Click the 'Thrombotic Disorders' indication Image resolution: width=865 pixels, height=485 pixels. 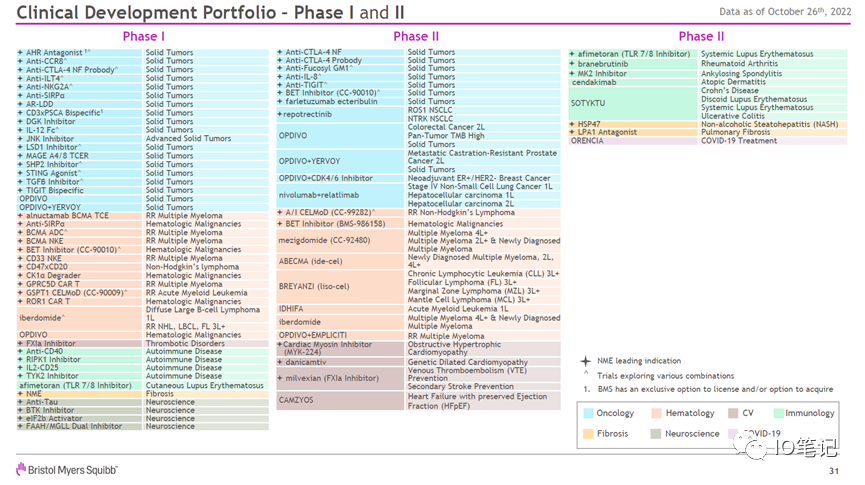[x=185, y=343]
